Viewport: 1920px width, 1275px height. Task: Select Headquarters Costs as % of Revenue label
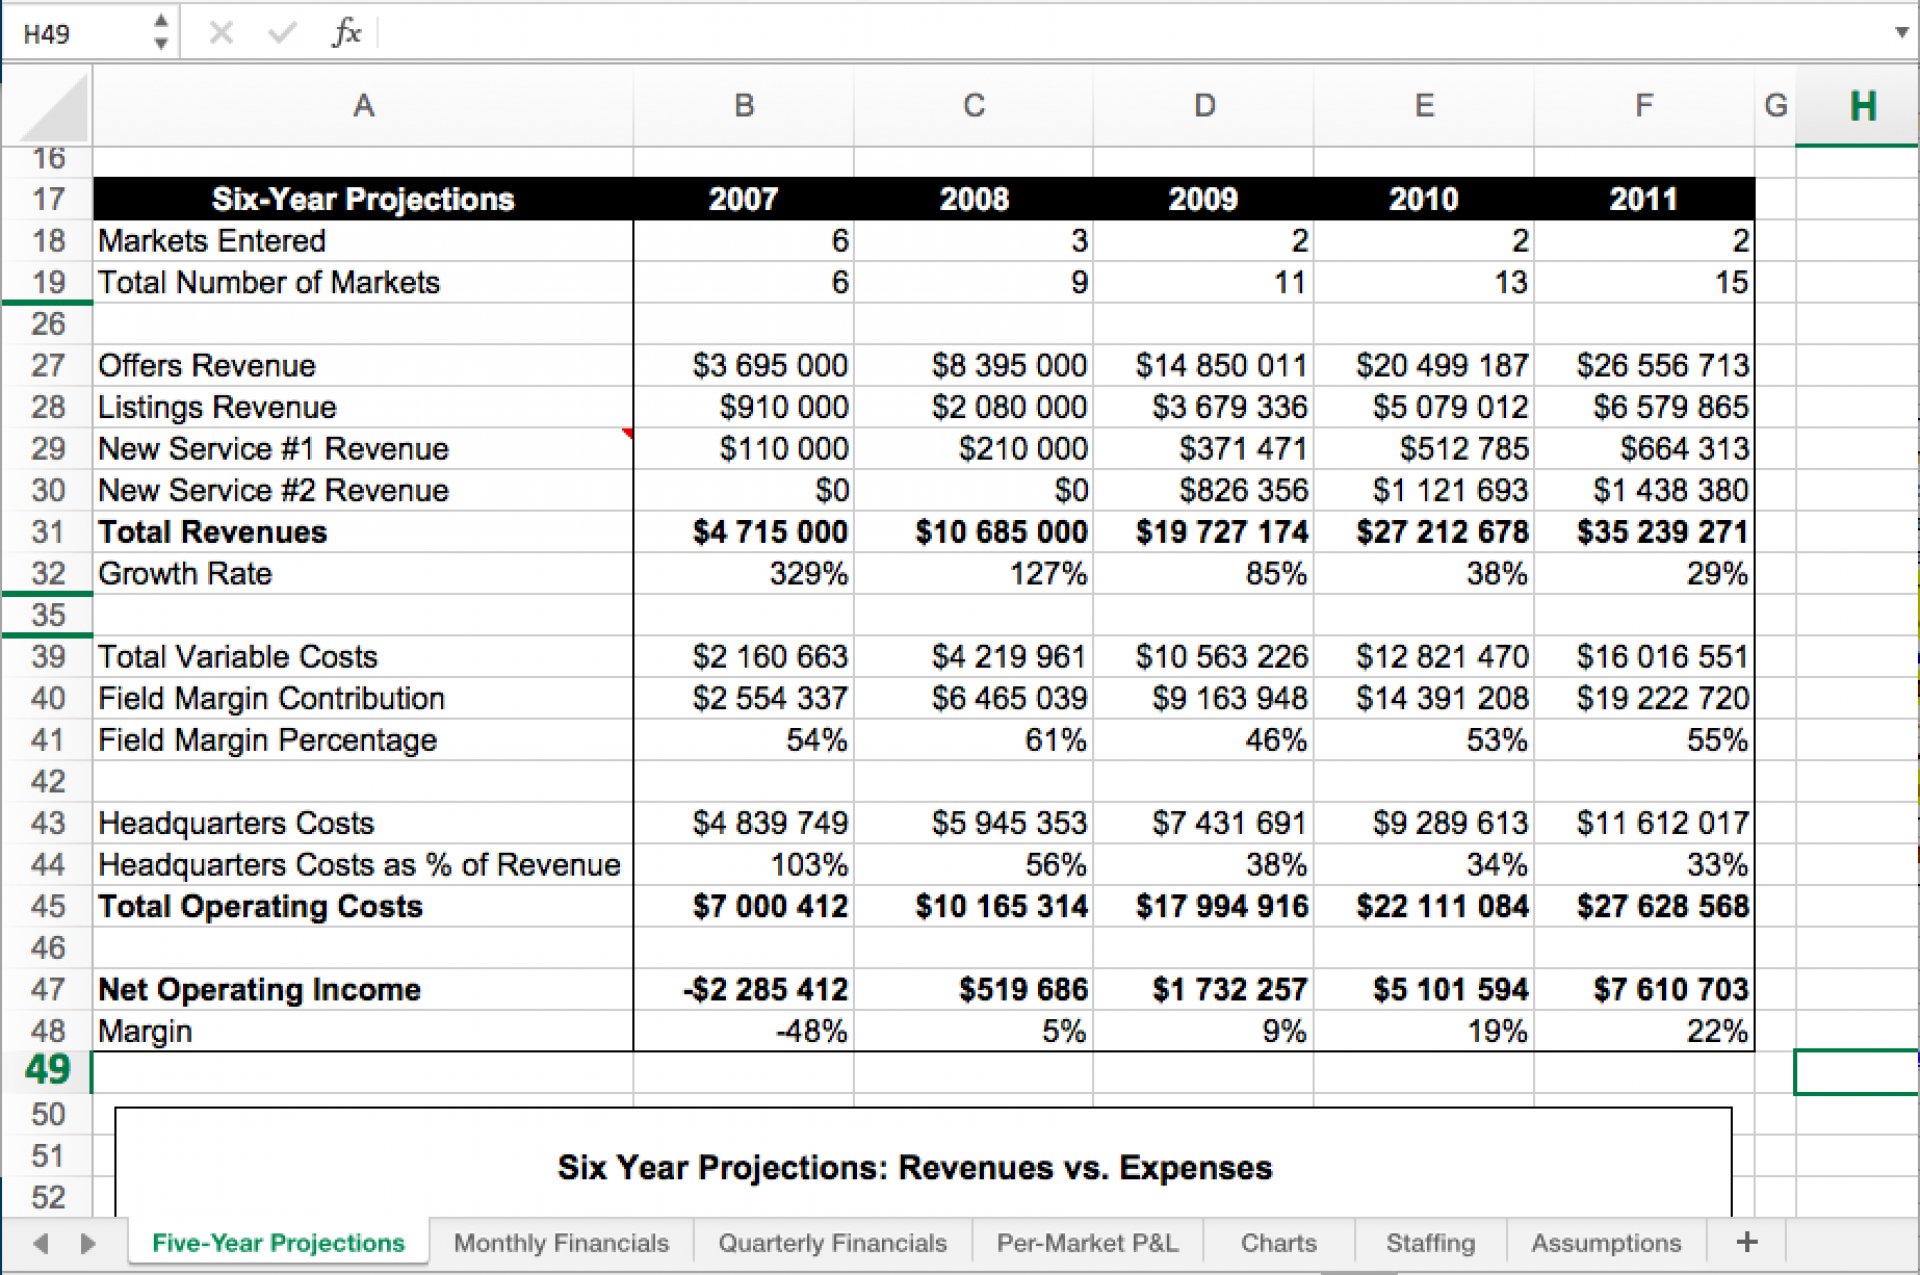coord(363,865)
